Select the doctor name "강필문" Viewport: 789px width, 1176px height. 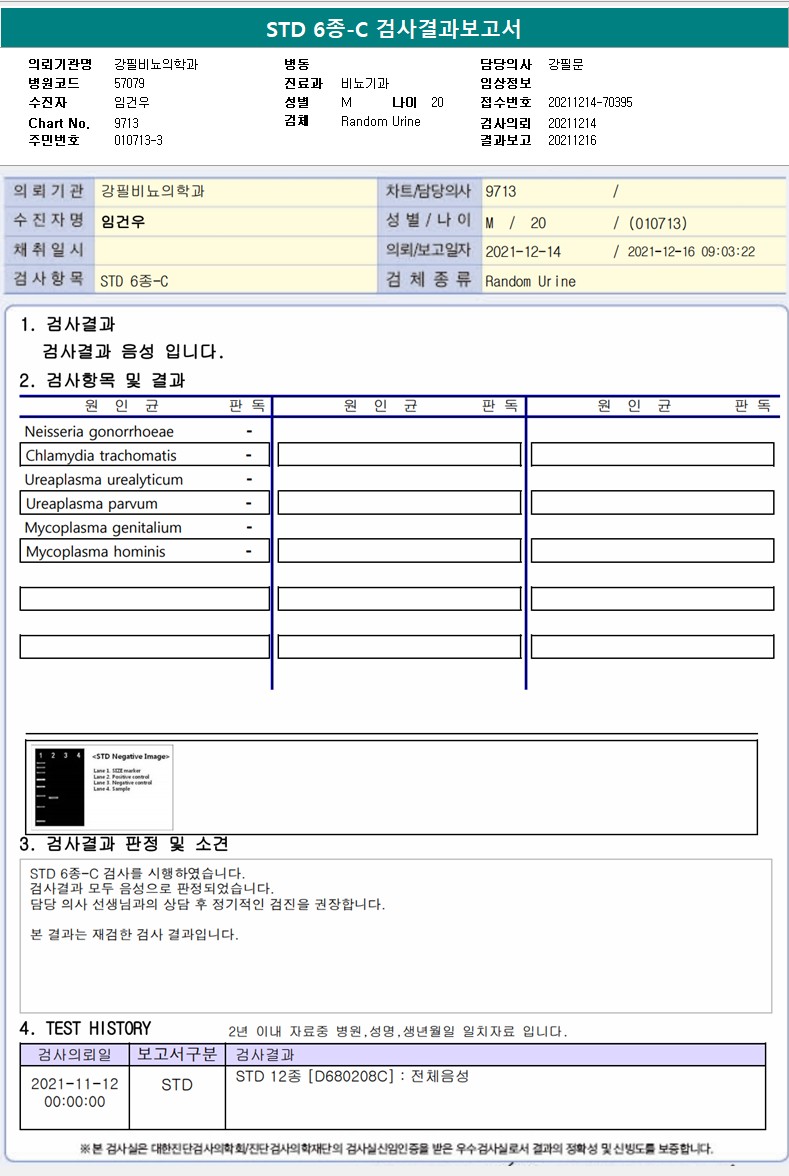[x=566, y=64]
